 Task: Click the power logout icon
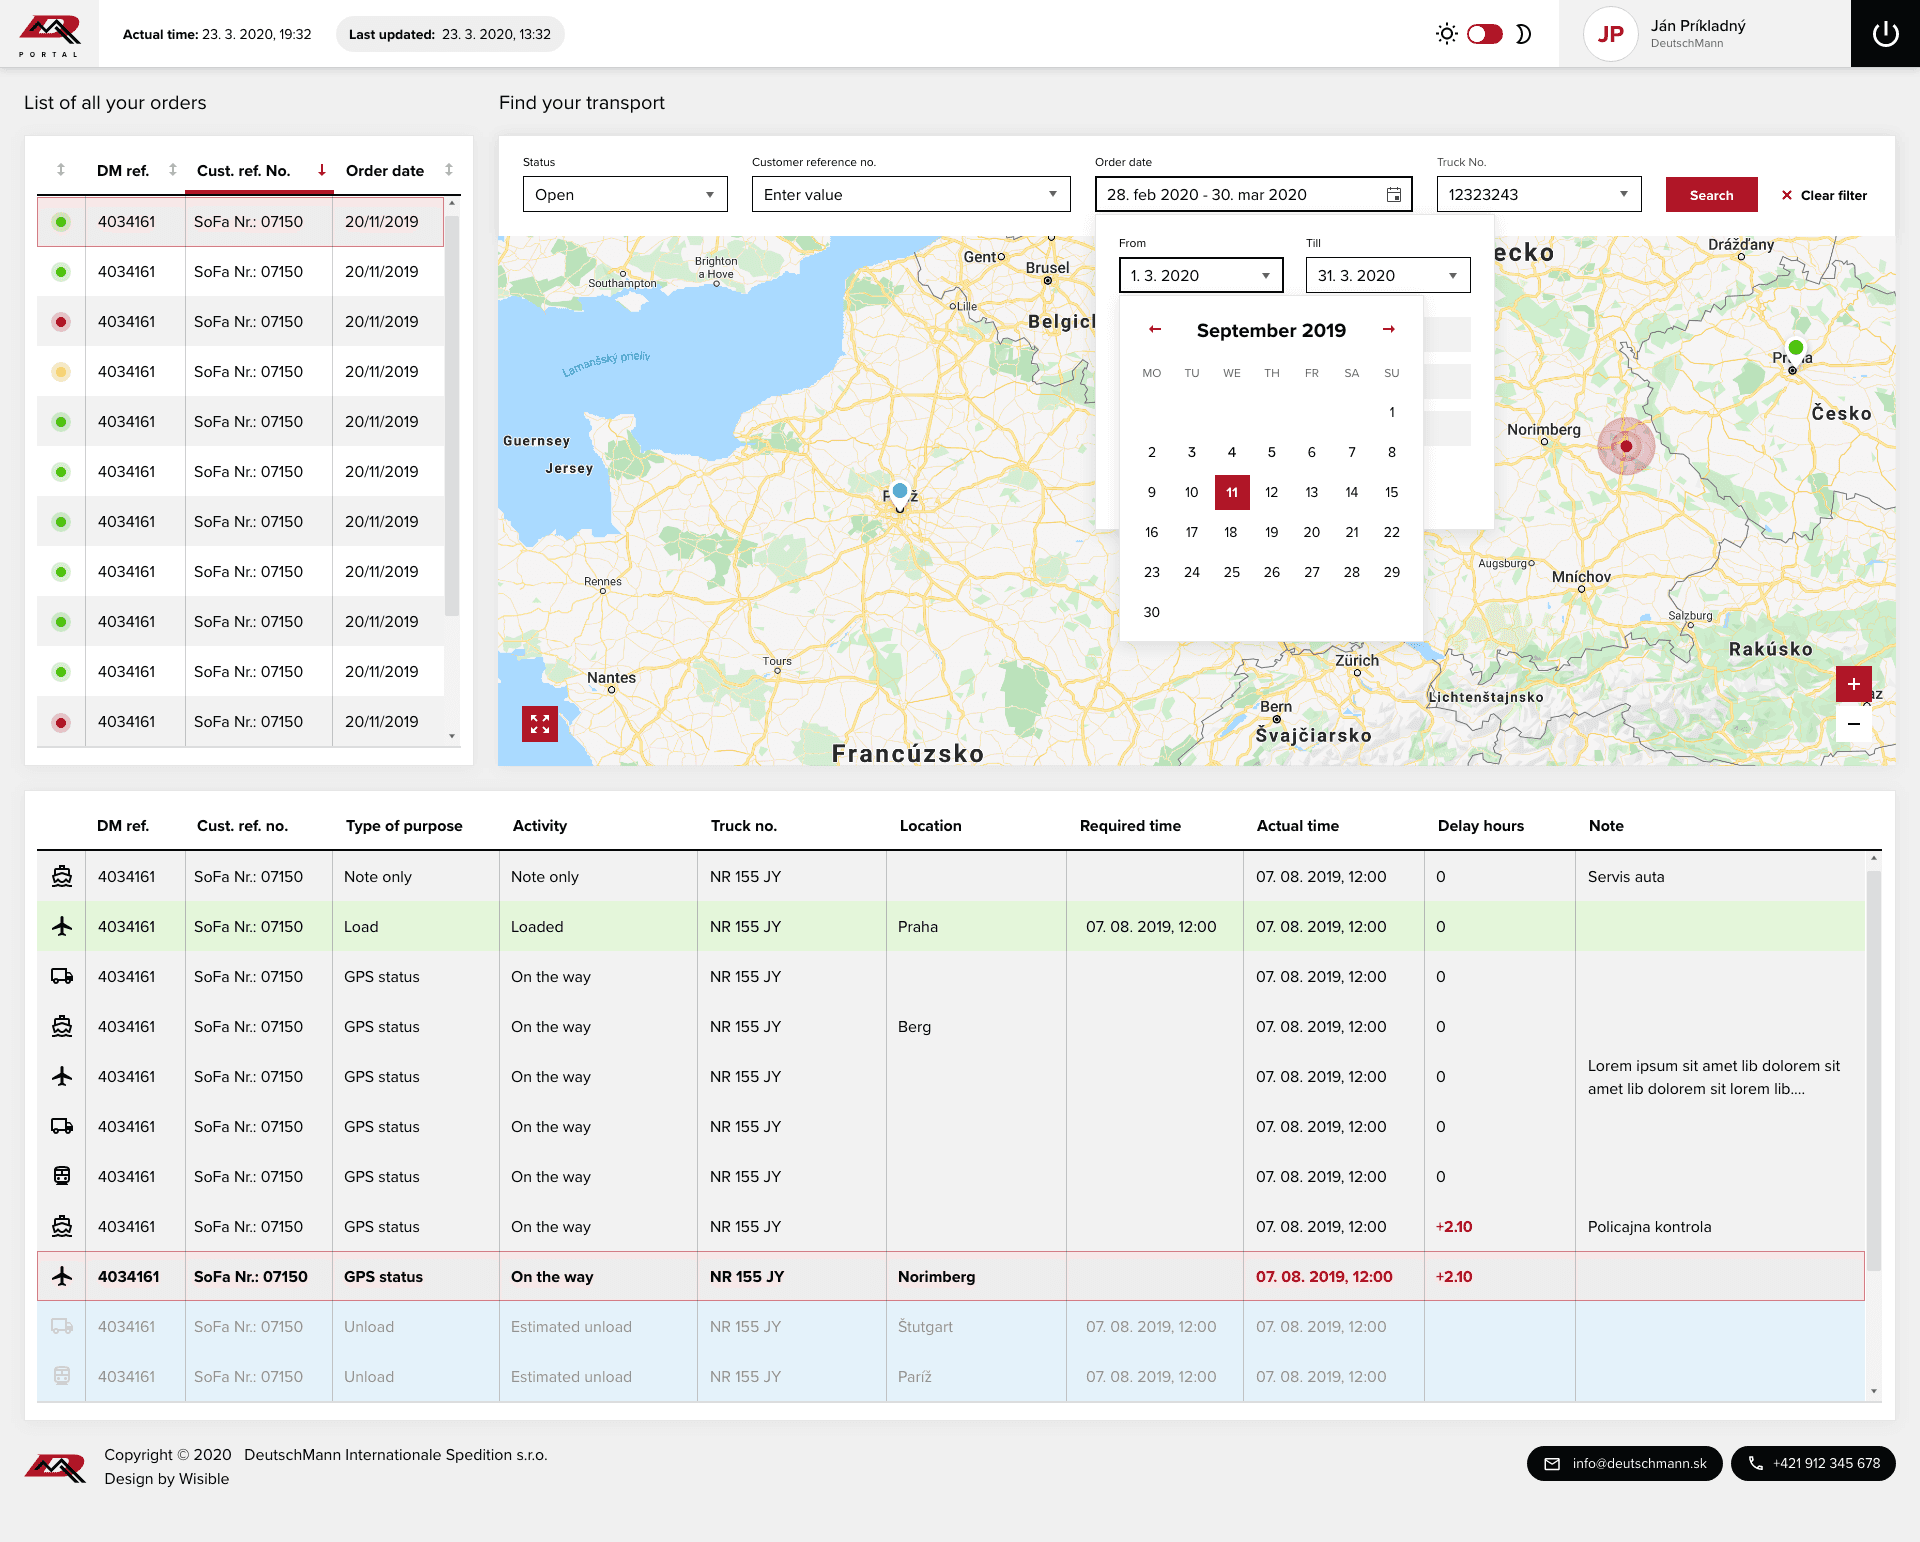click(1885, 34)
